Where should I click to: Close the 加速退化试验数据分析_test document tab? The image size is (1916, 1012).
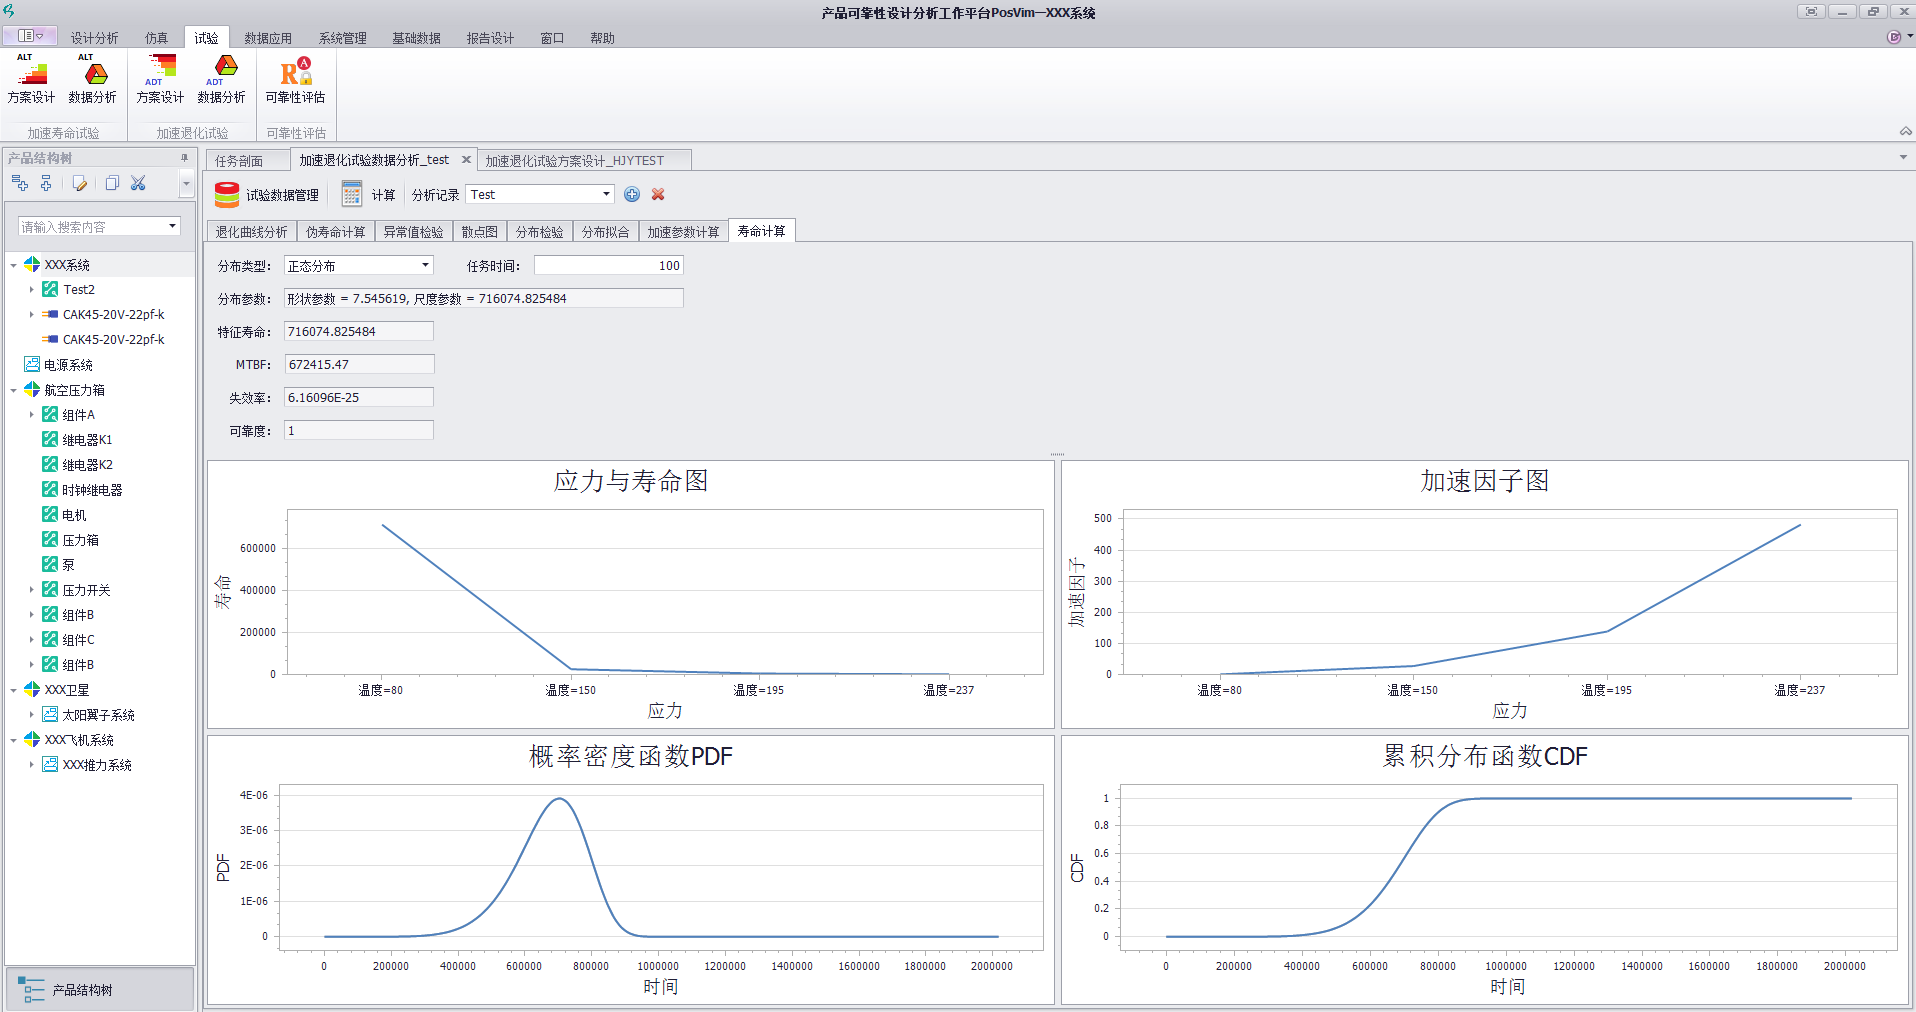tap(466, 160)
